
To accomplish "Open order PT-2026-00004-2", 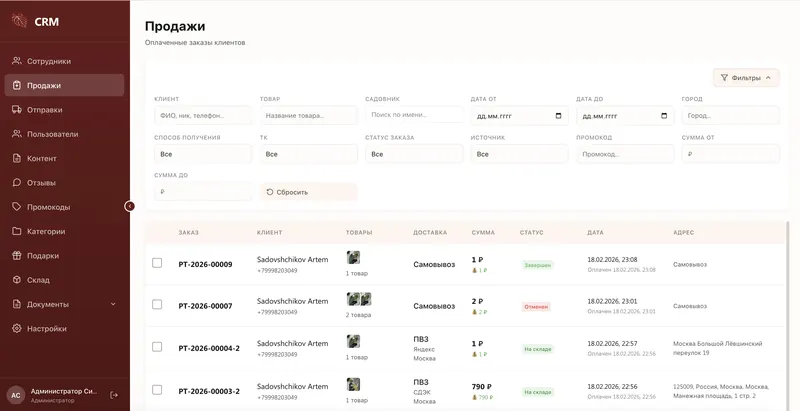I will click(x=209, y=348).
